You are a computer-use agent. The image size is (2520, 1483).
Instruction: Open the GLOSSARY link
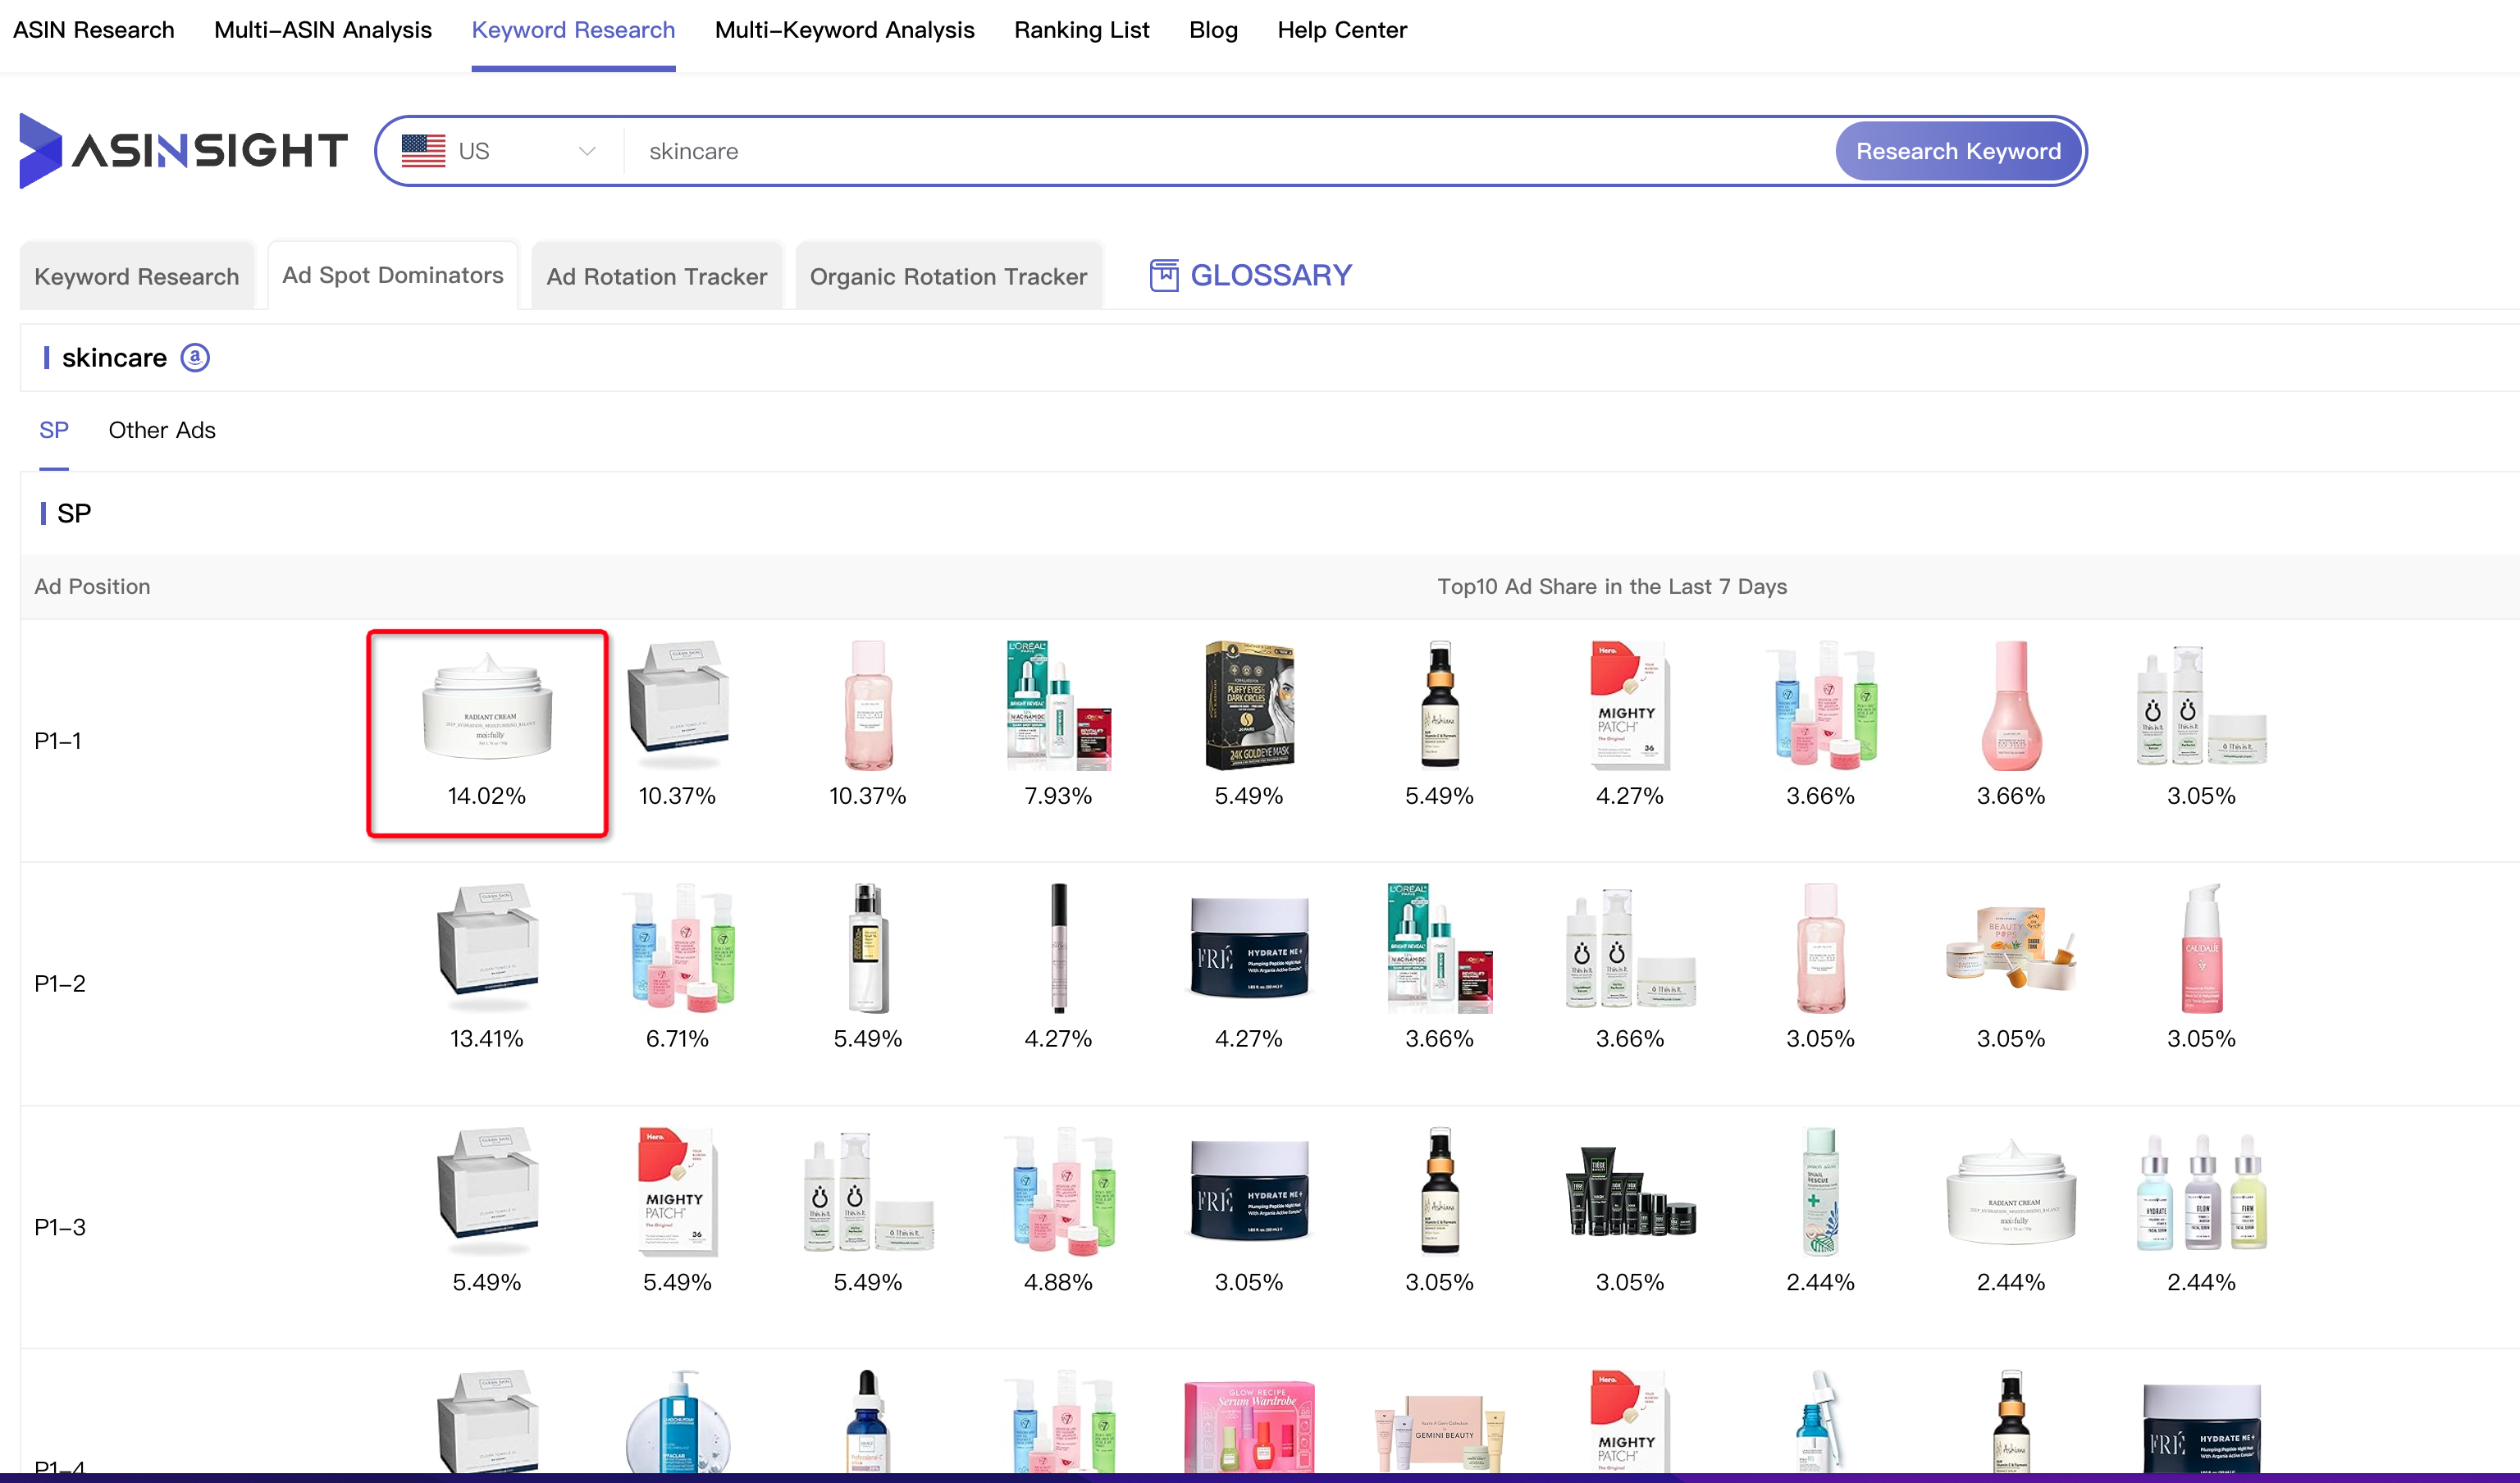[x=1270, y=275]
